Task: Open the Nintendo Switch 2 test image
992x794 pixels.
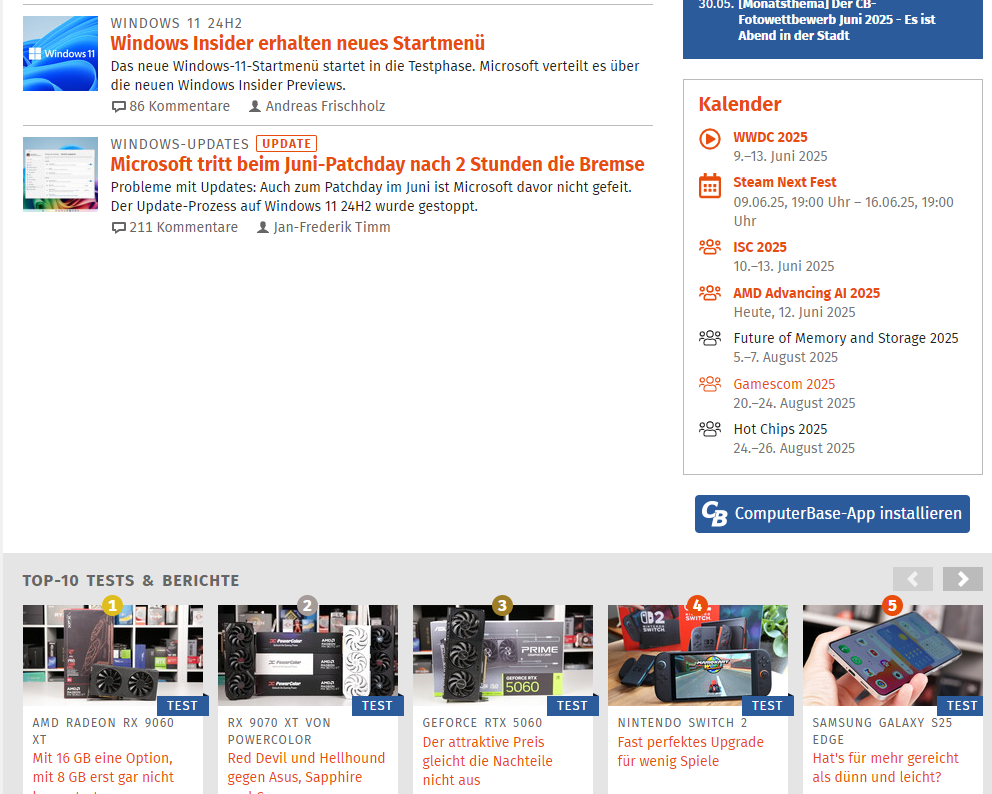Action: pyautogui.click(x=698, y=655)
